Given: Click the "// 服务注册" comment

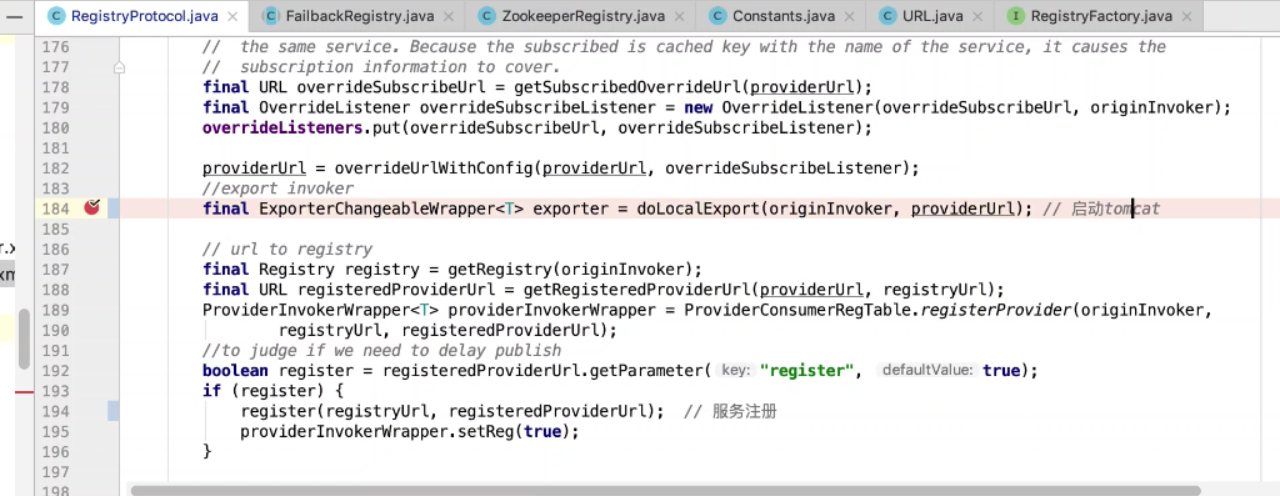Looking at the screenshot, I should pyautogui.click(x=730, y=411).
